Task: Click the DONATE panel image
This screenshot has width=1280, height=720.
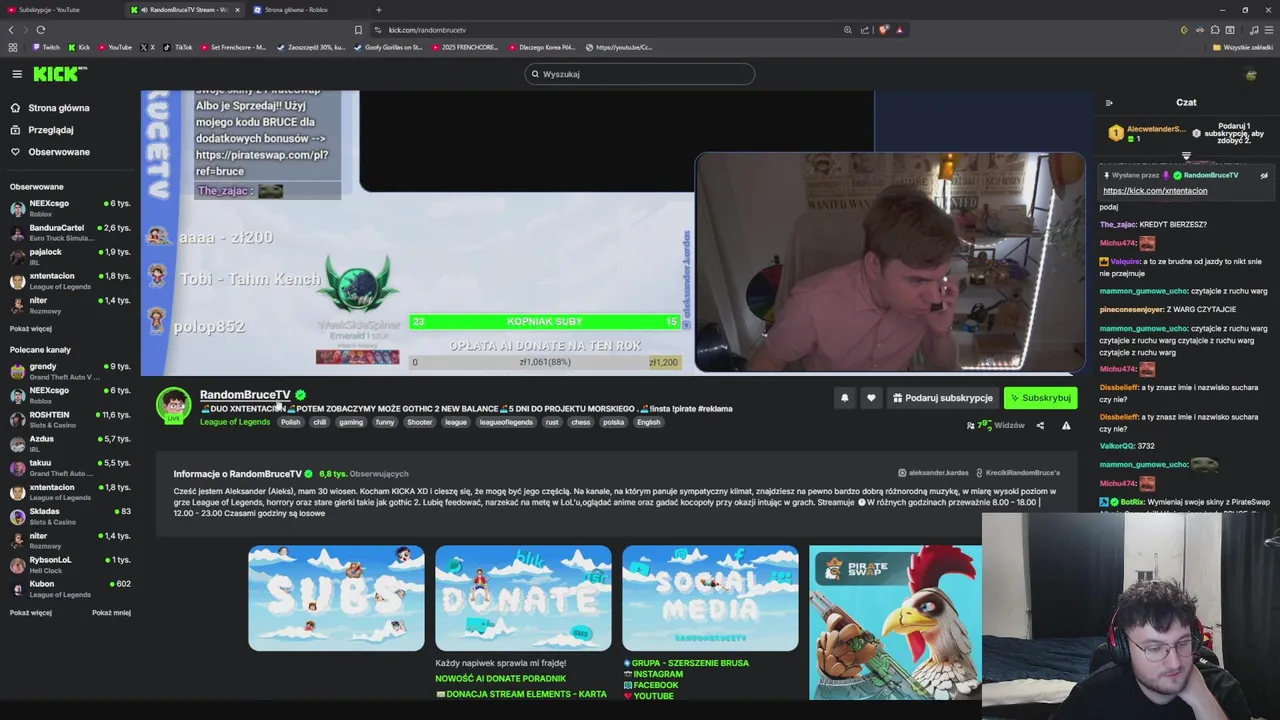Action: (x=523, y=598)
